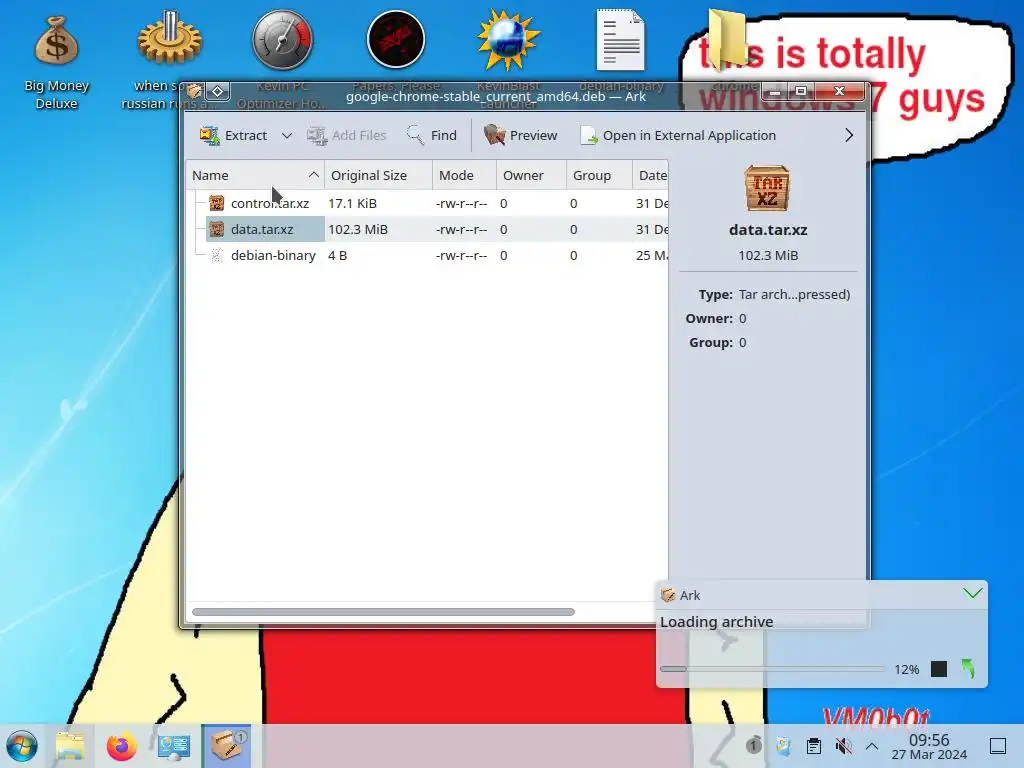The width and height of the screenshot is (1024, 768).
Task: Click the Type value in info panel
Action: (794, 295)
